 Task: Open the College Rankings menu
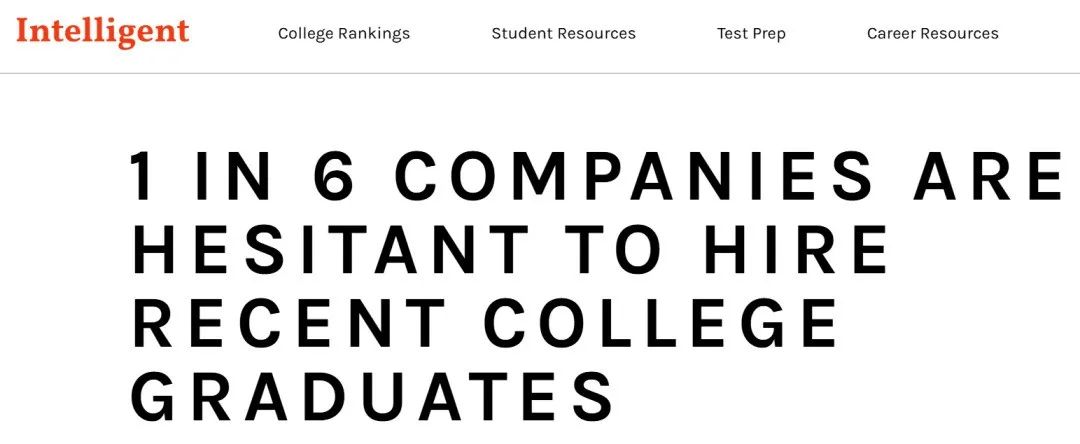point(344,33)
